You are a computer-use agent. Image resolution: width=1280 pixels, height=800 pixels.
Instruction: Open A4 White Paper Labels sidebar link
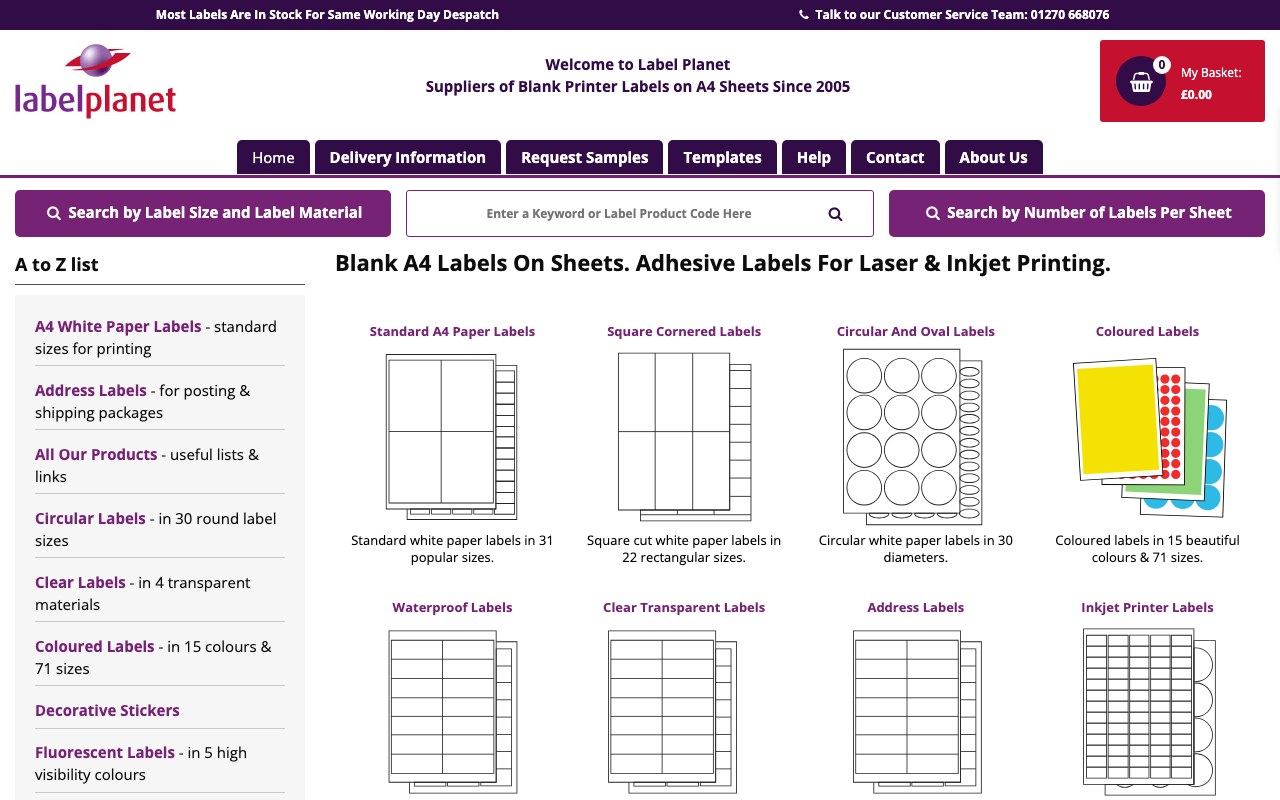click(118, 326)
